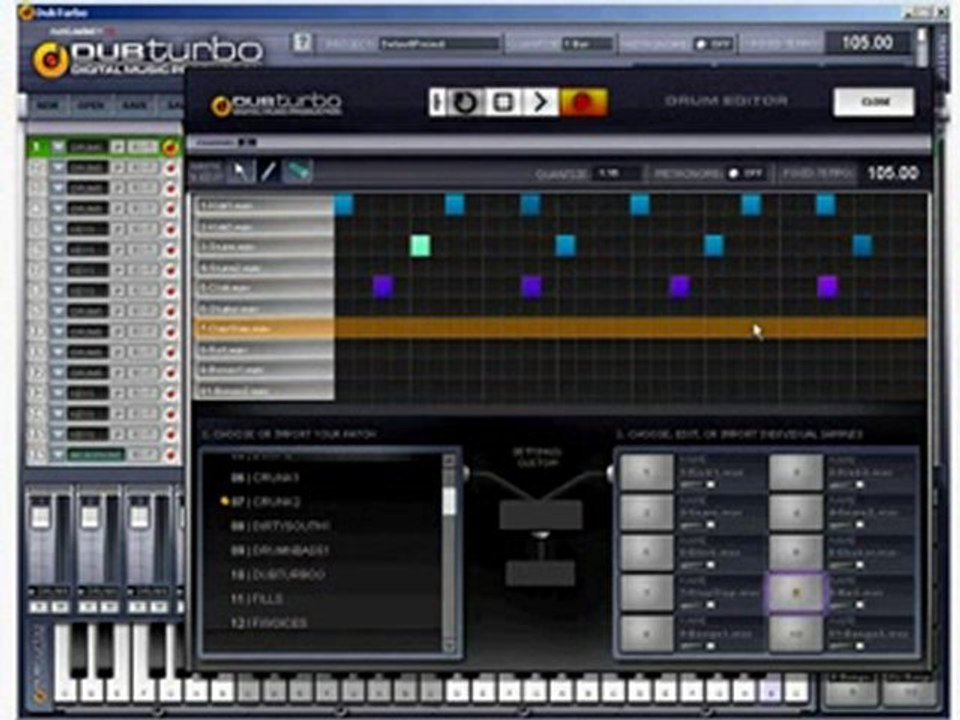Open the help question mark icon in the main window
The image size is (960, 720).
(302, 43)
